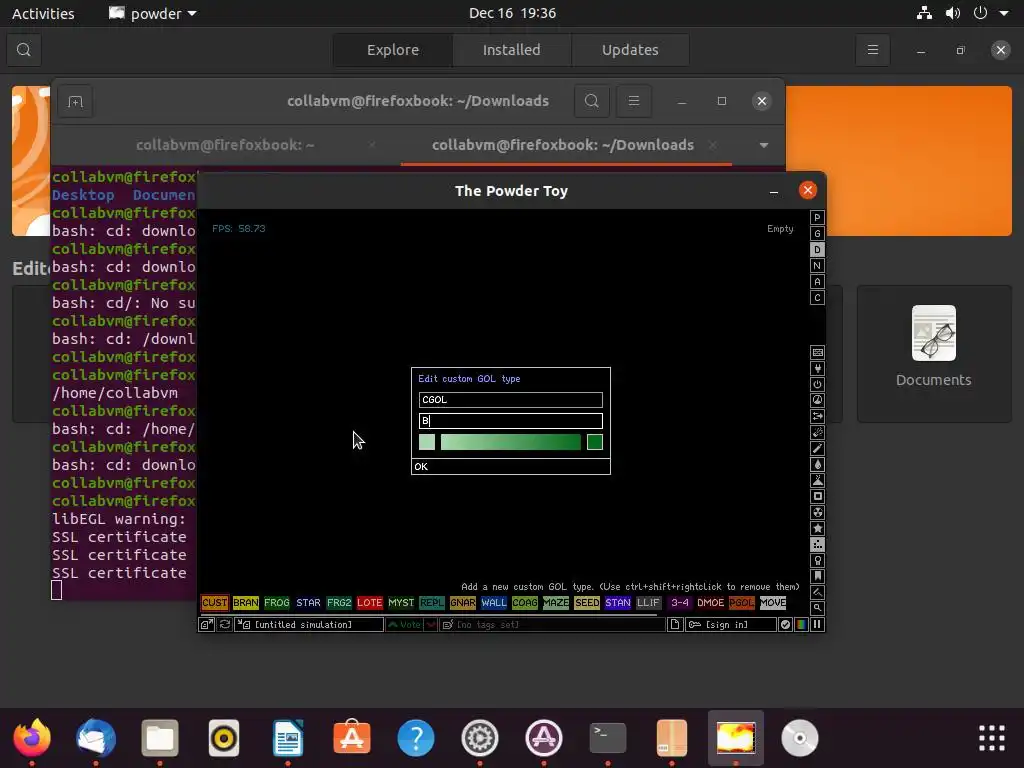Open the Special star category
The width and height of the screenshot is (1024, 768).
[x=817, y=528]
